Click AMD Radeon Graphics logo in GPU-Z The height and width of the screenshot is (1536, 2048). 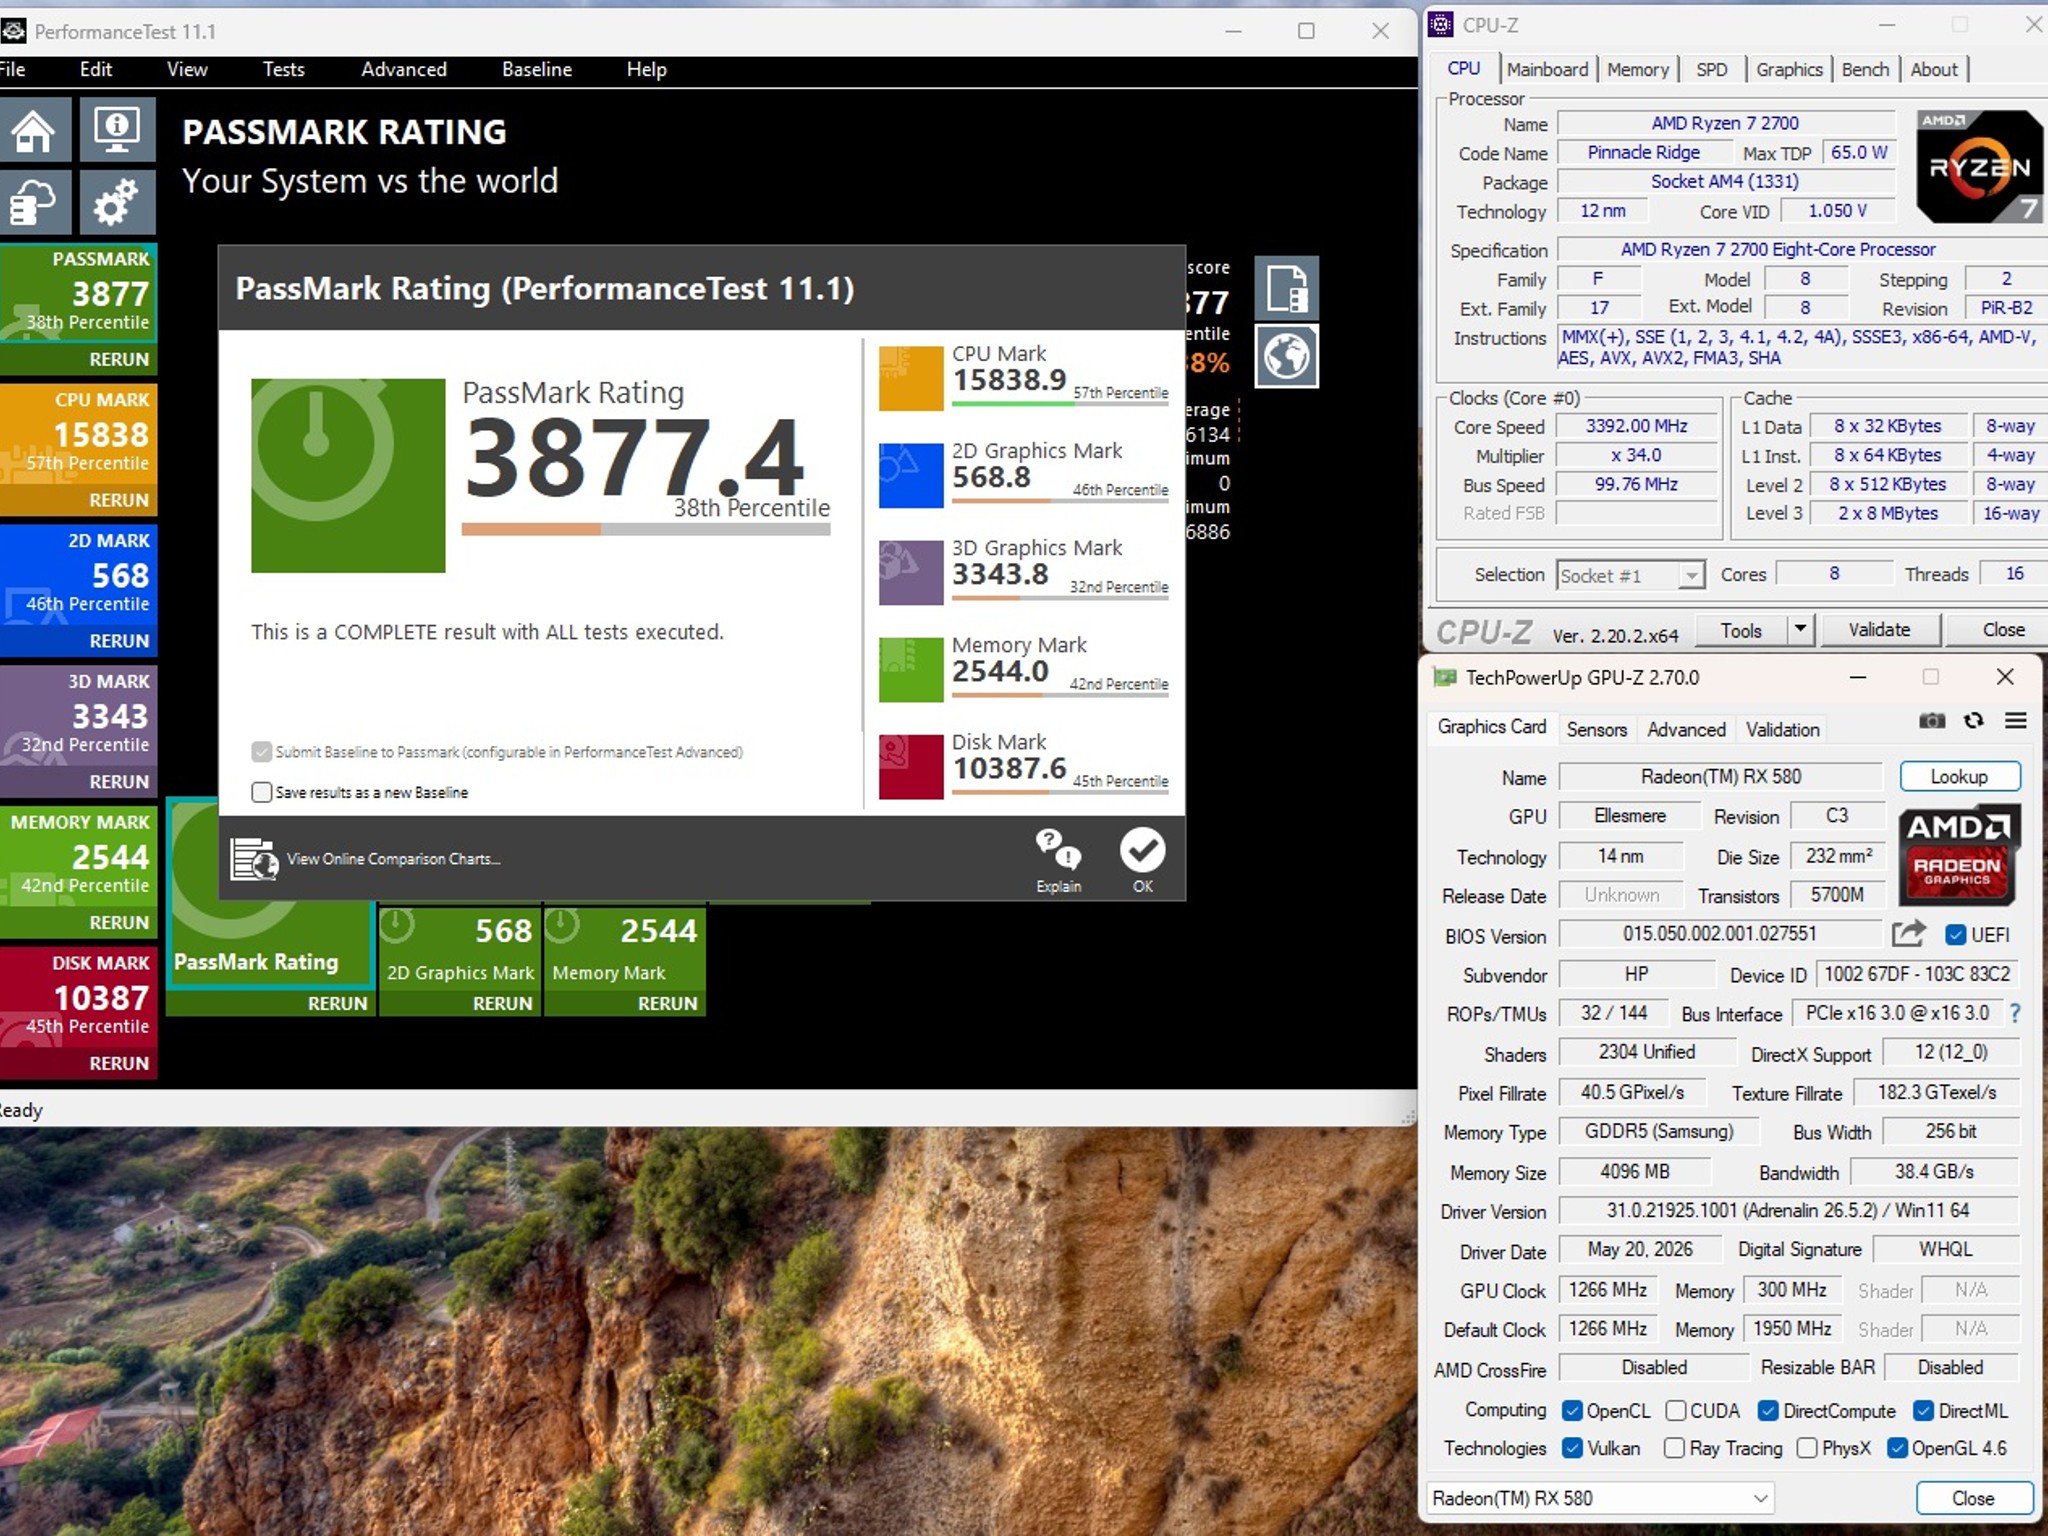click(x=1958, y=855)
